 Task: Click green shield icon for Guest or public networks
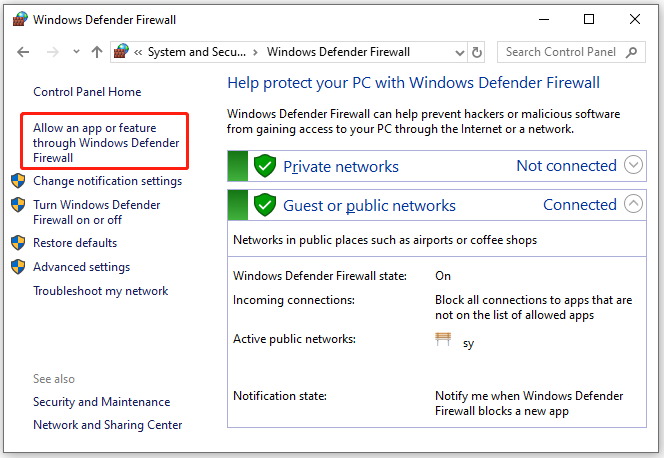pyautogui.click(x=265, y=205)
